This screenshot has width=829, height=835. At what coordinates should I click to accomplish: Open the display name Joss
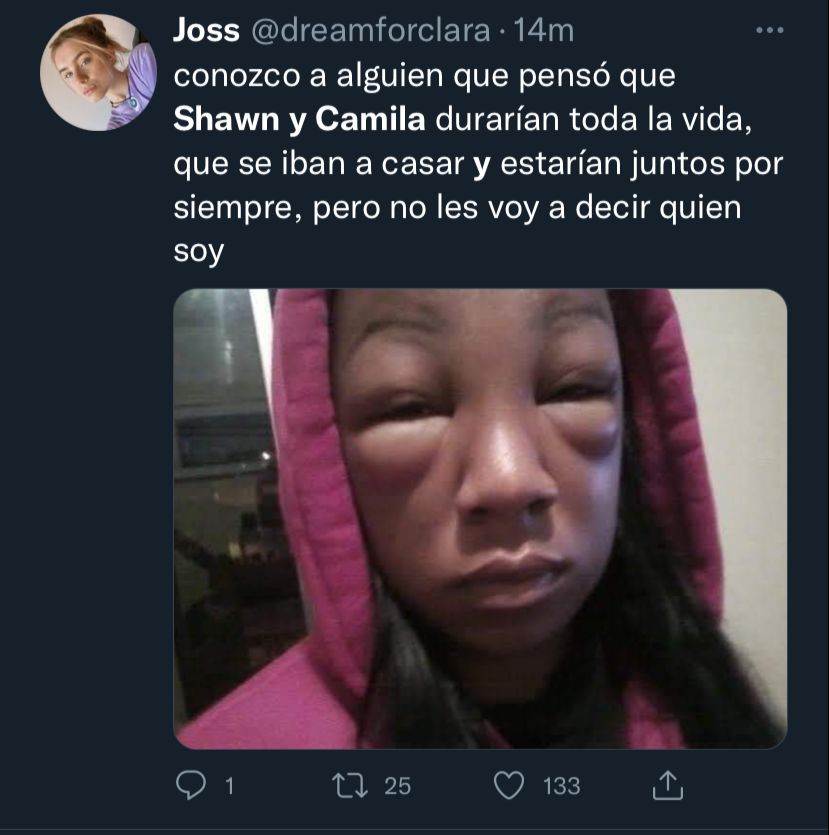(x=206, y=30)
